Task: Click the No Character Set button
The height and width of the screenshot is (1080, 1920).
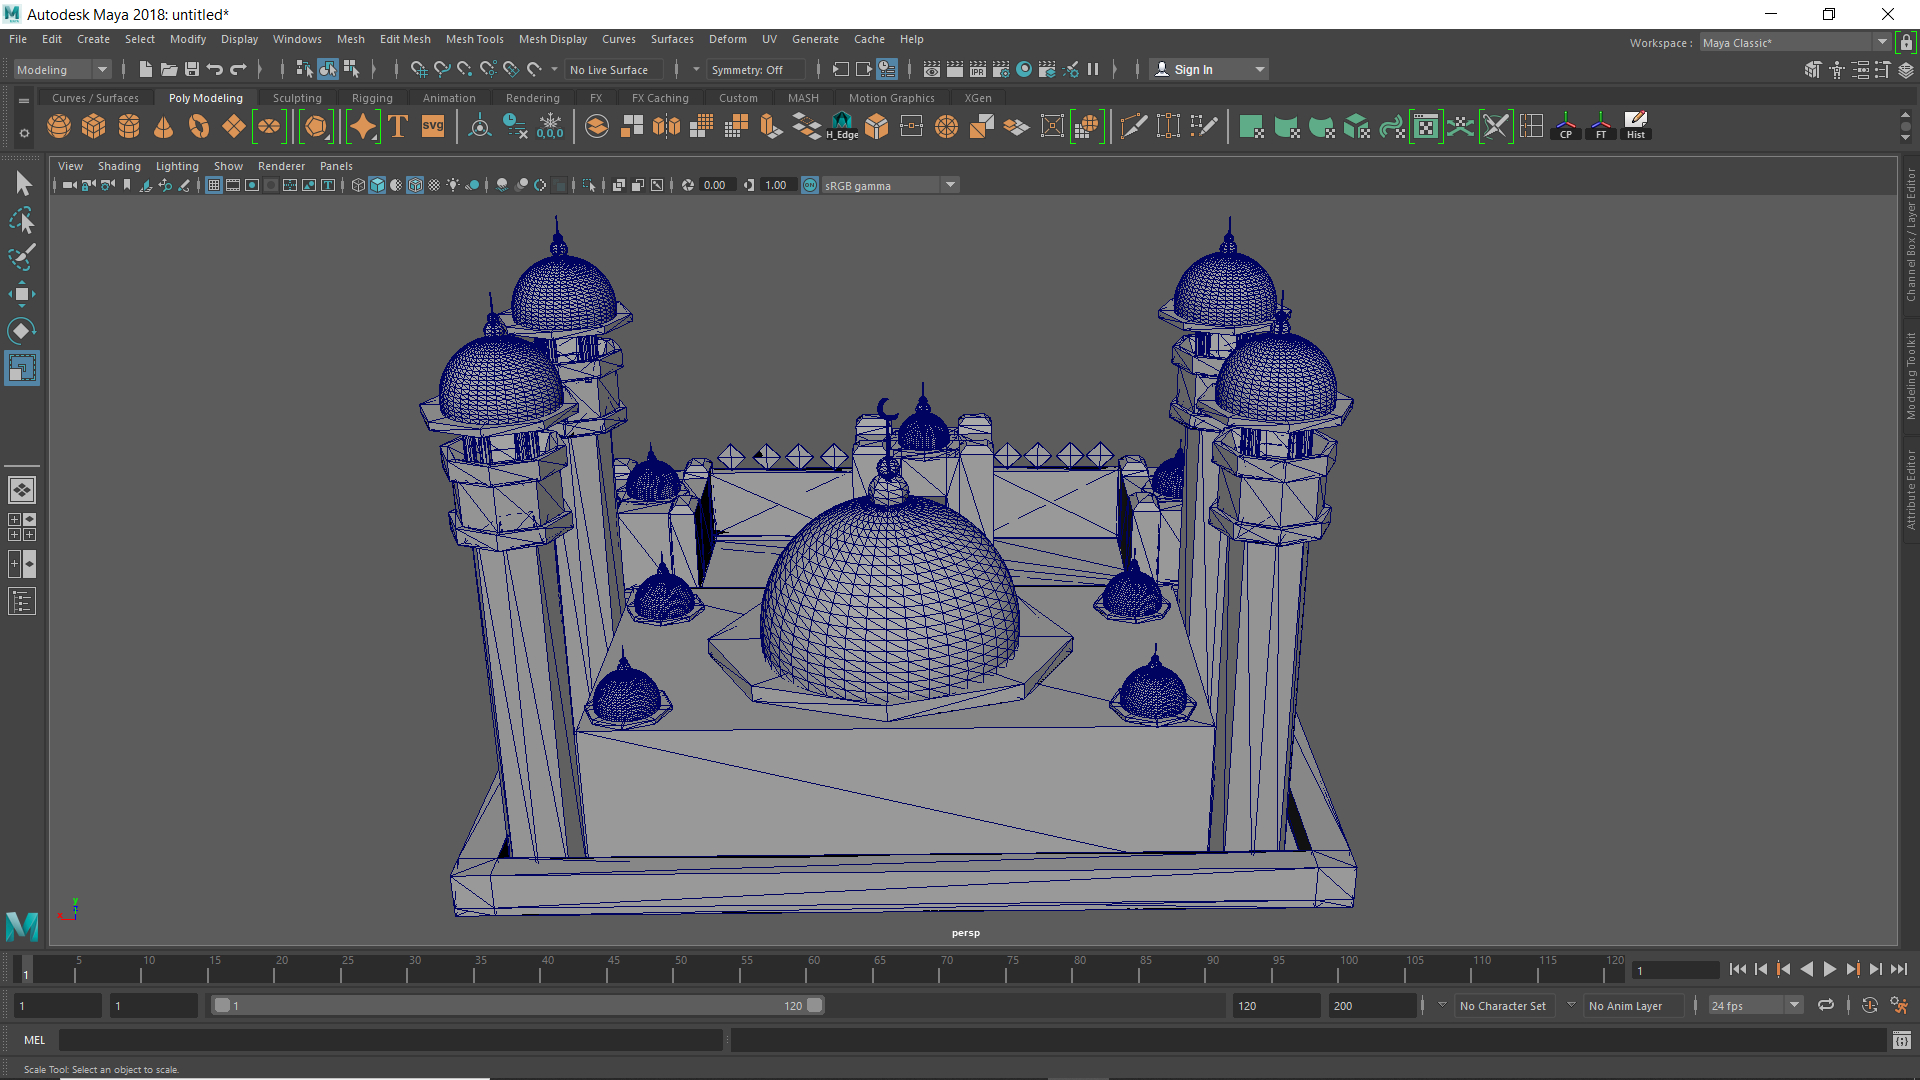Action: coord(1504,1005)
